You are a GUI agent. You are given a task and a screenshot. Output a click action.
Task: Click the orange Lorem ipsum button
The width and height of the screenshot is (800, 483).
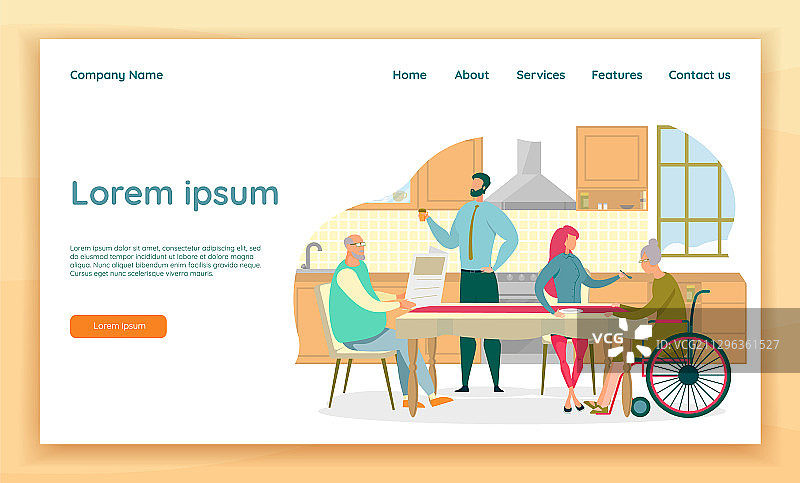tap(118, 326)
